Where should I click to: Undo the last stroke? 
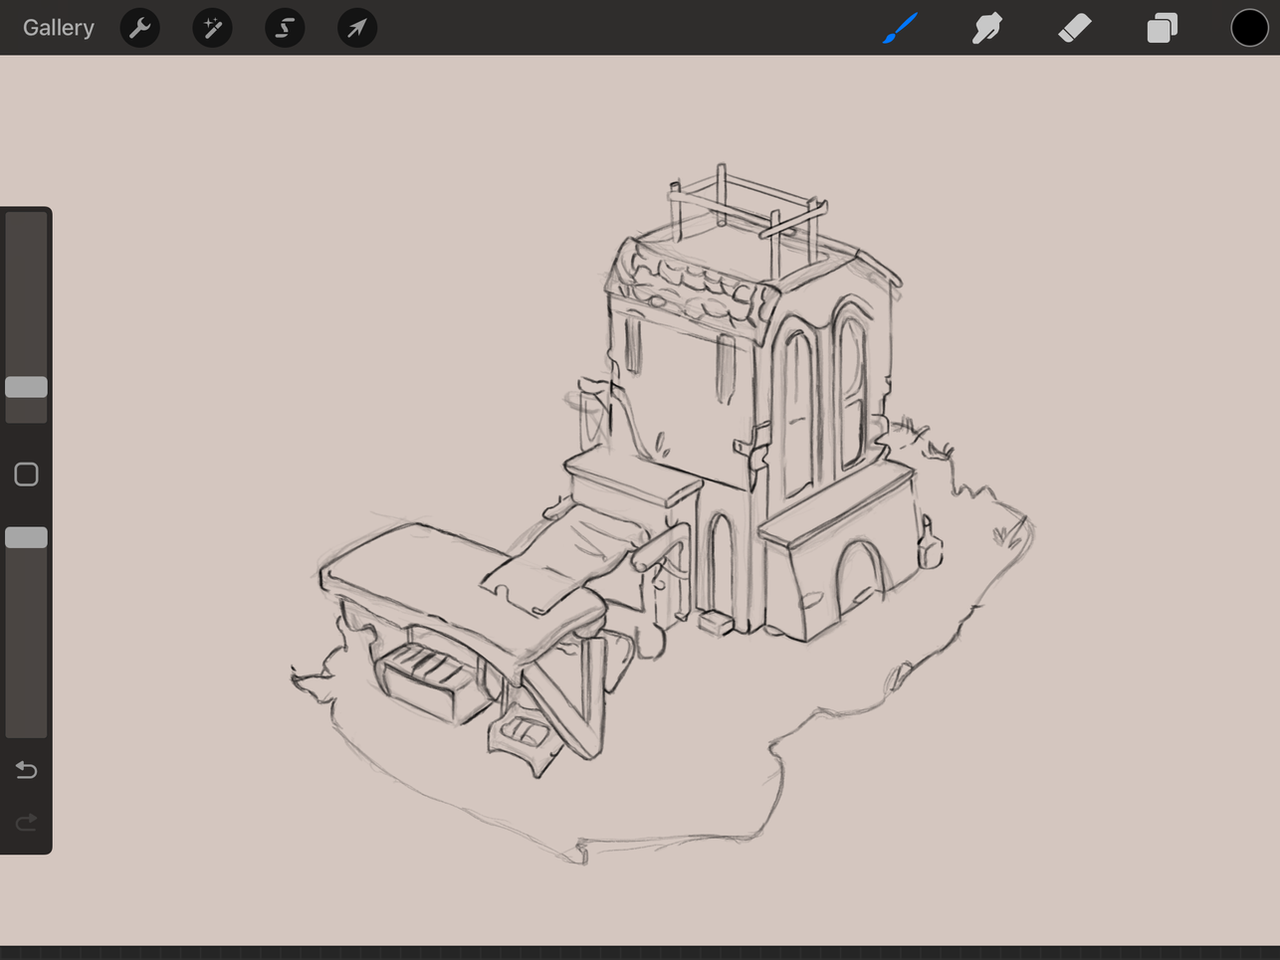26,770
